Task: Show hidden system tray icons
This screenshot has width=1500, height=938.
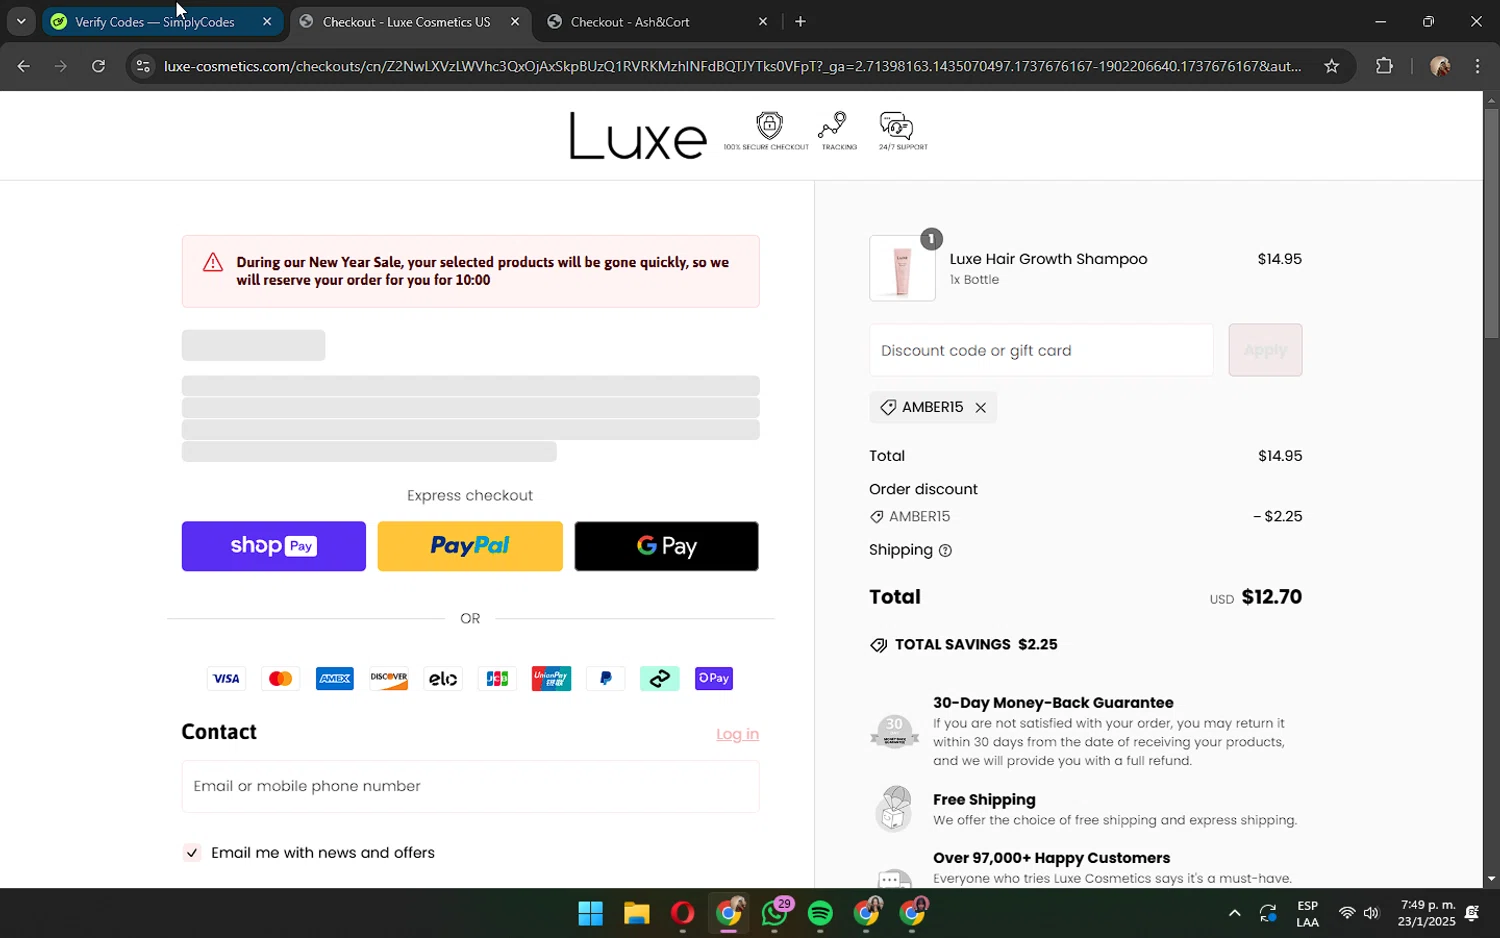Action: (x=1234, y=913)
